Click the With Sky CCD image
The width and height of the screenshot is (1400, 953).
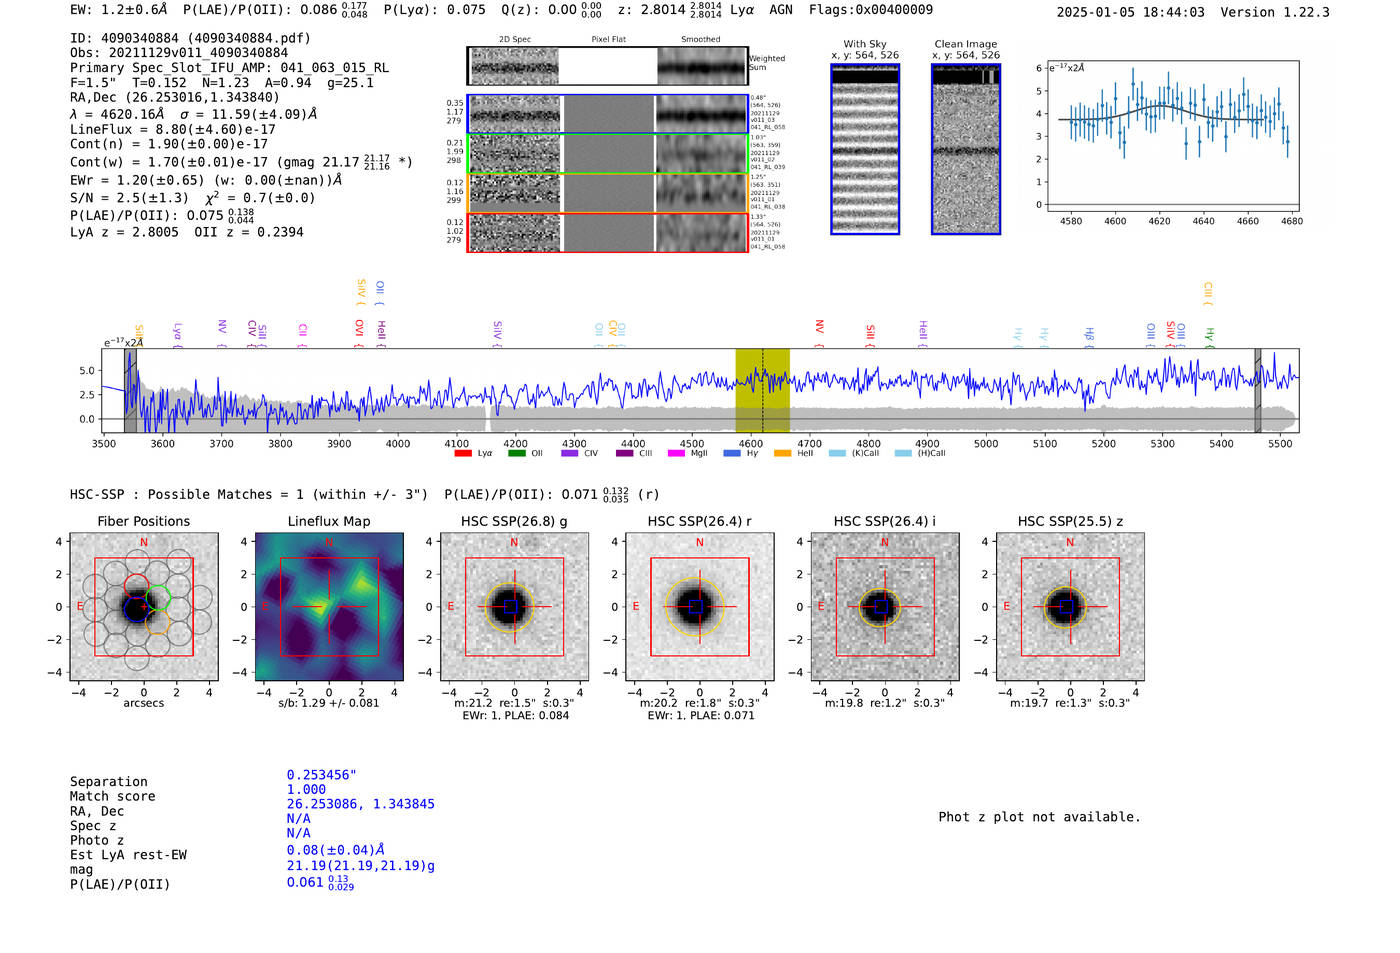coord(865,149)
